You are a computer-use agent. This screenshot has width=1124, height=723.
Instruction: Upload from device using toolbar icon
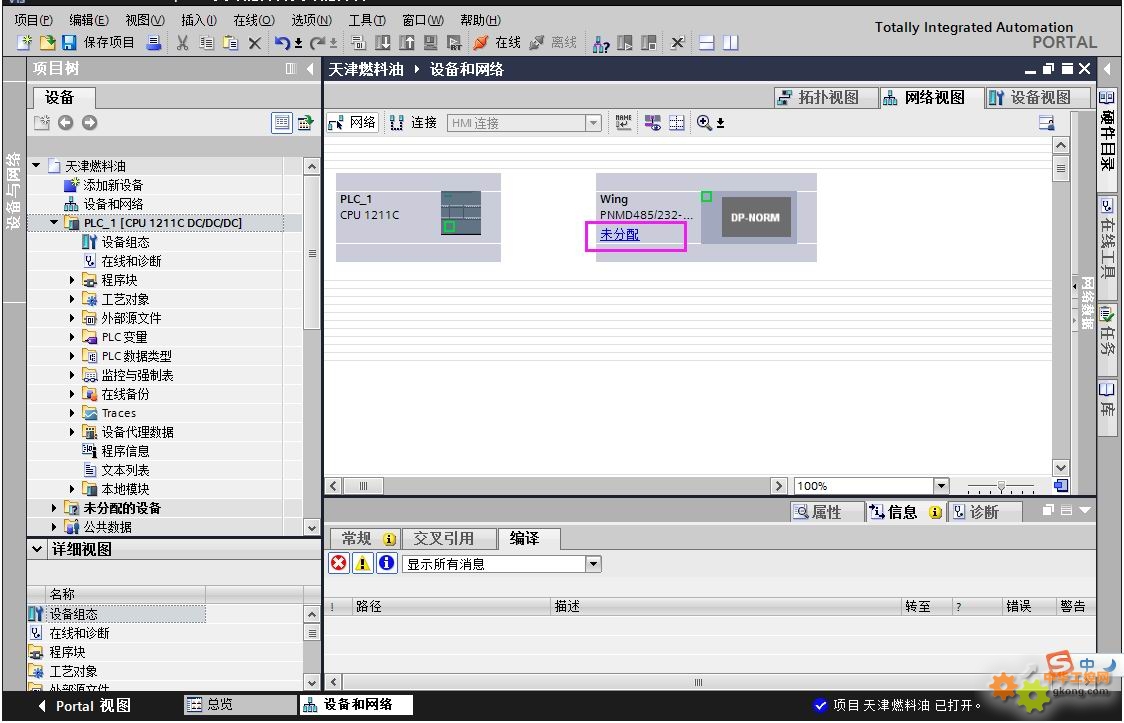click(406, 43)
